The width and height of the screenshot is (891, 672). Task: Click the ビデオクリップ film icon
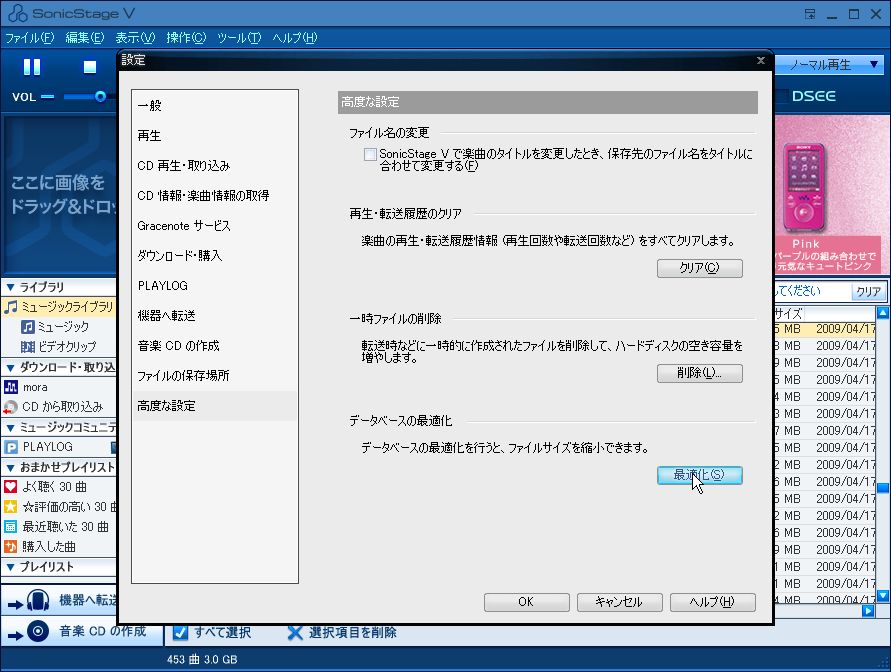click(x=29, y=347)
